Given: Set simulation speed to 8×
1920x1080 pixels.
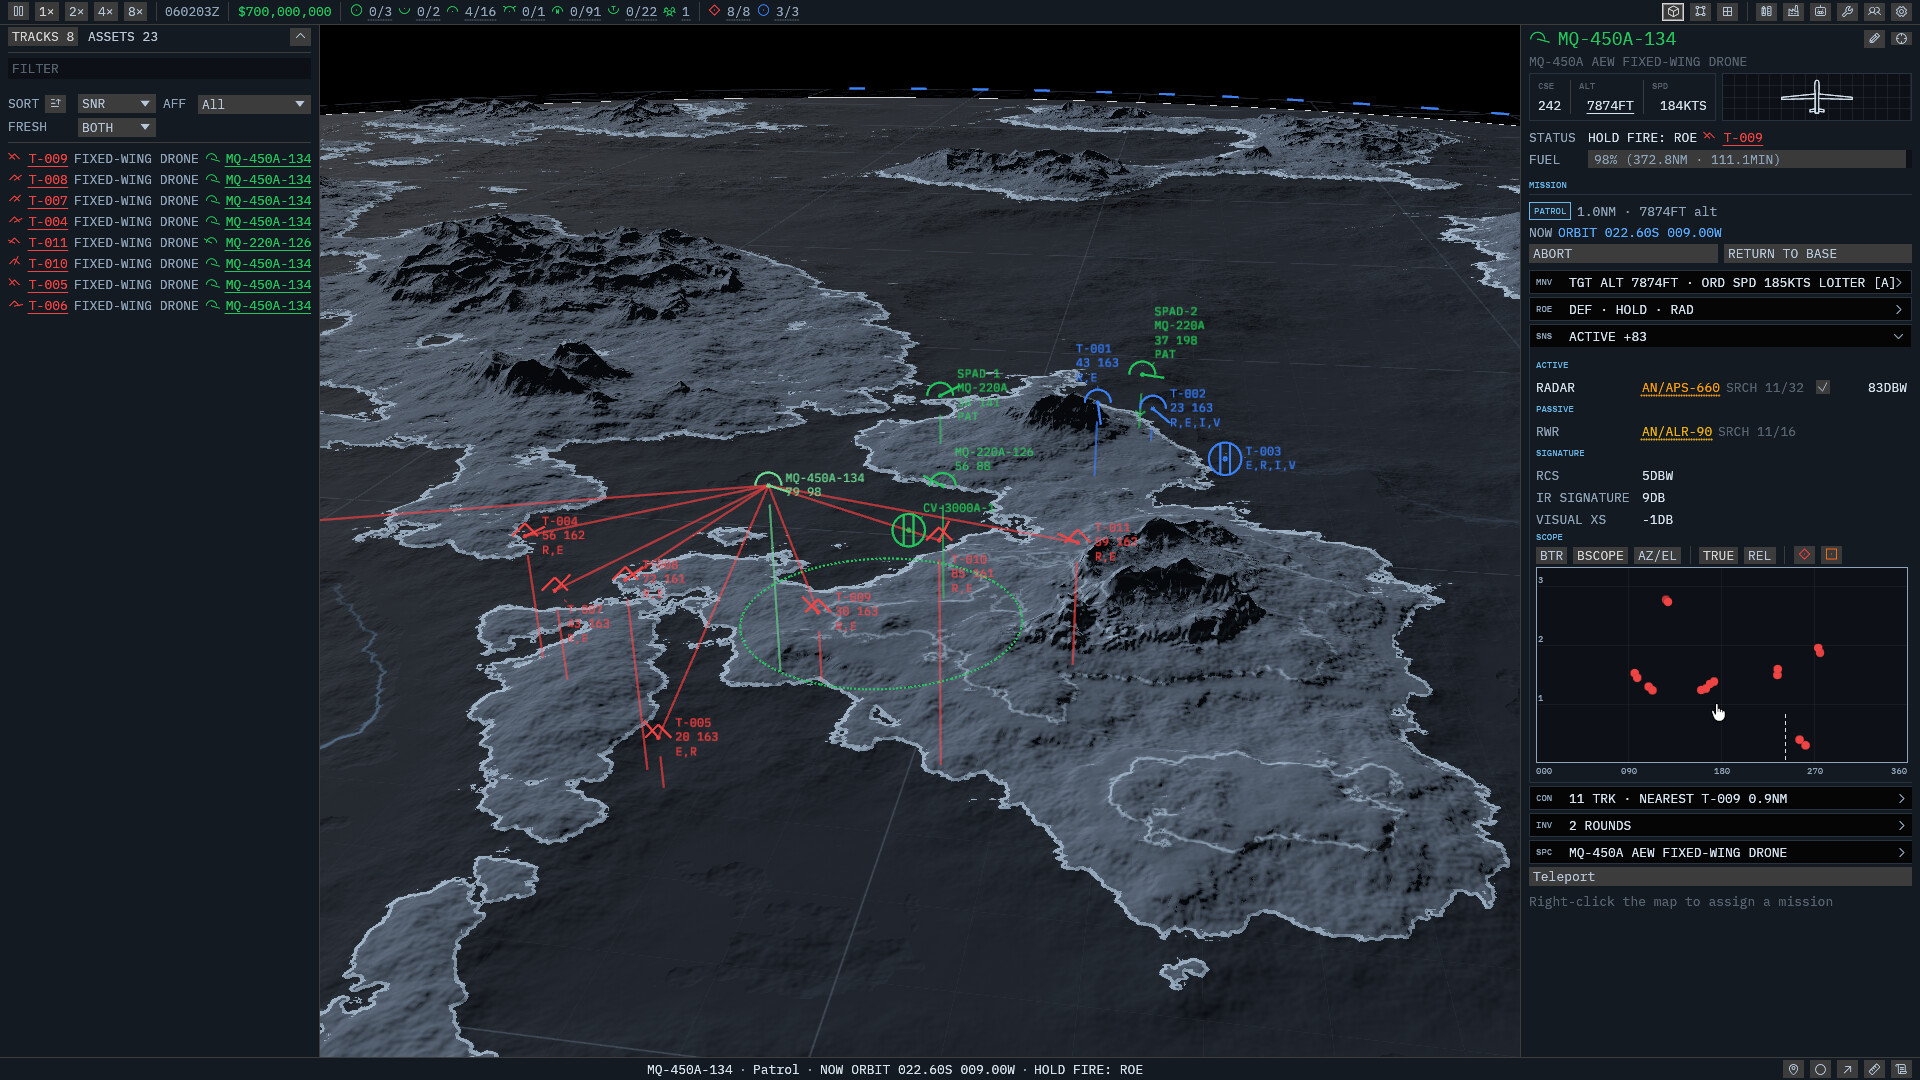Looking at the screenshot, I should (x=136, y=12).
